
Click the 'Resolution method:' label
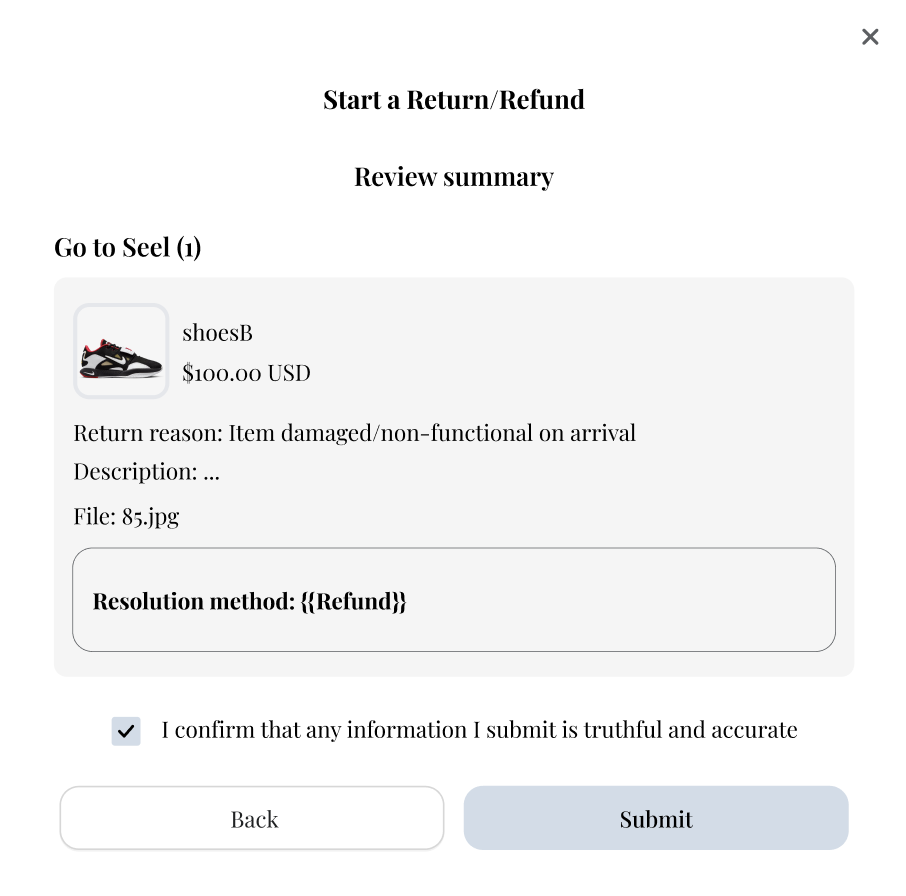[193, 601]
